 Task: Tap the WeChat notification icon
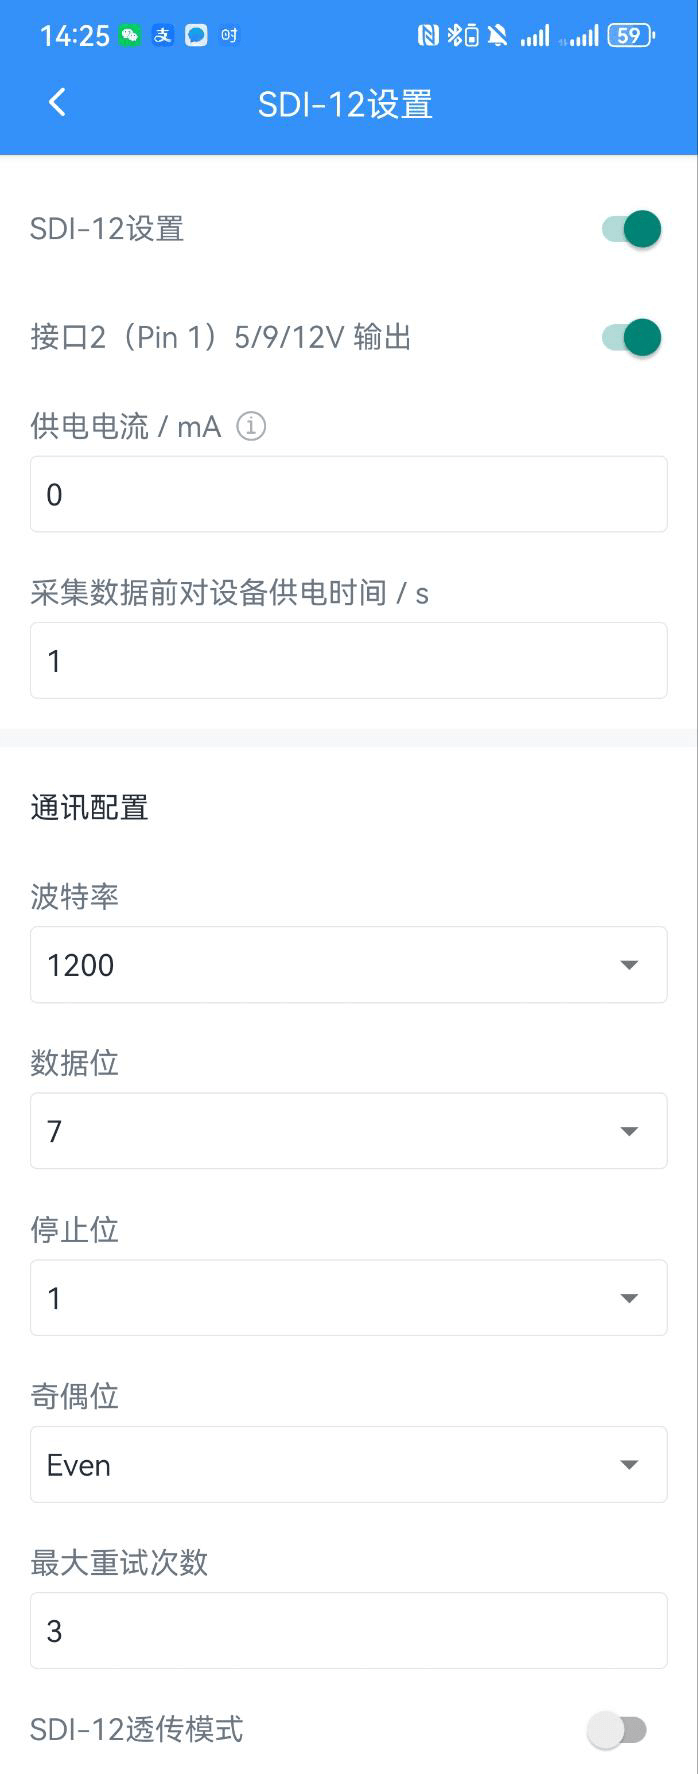(x=130, y=36)
